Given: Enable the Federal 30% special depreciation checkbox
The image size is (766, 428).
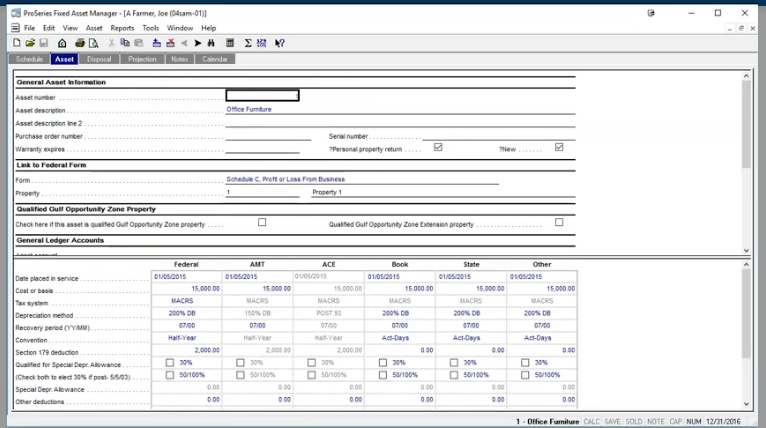Looking at the screenshot, I should point(170,362).
